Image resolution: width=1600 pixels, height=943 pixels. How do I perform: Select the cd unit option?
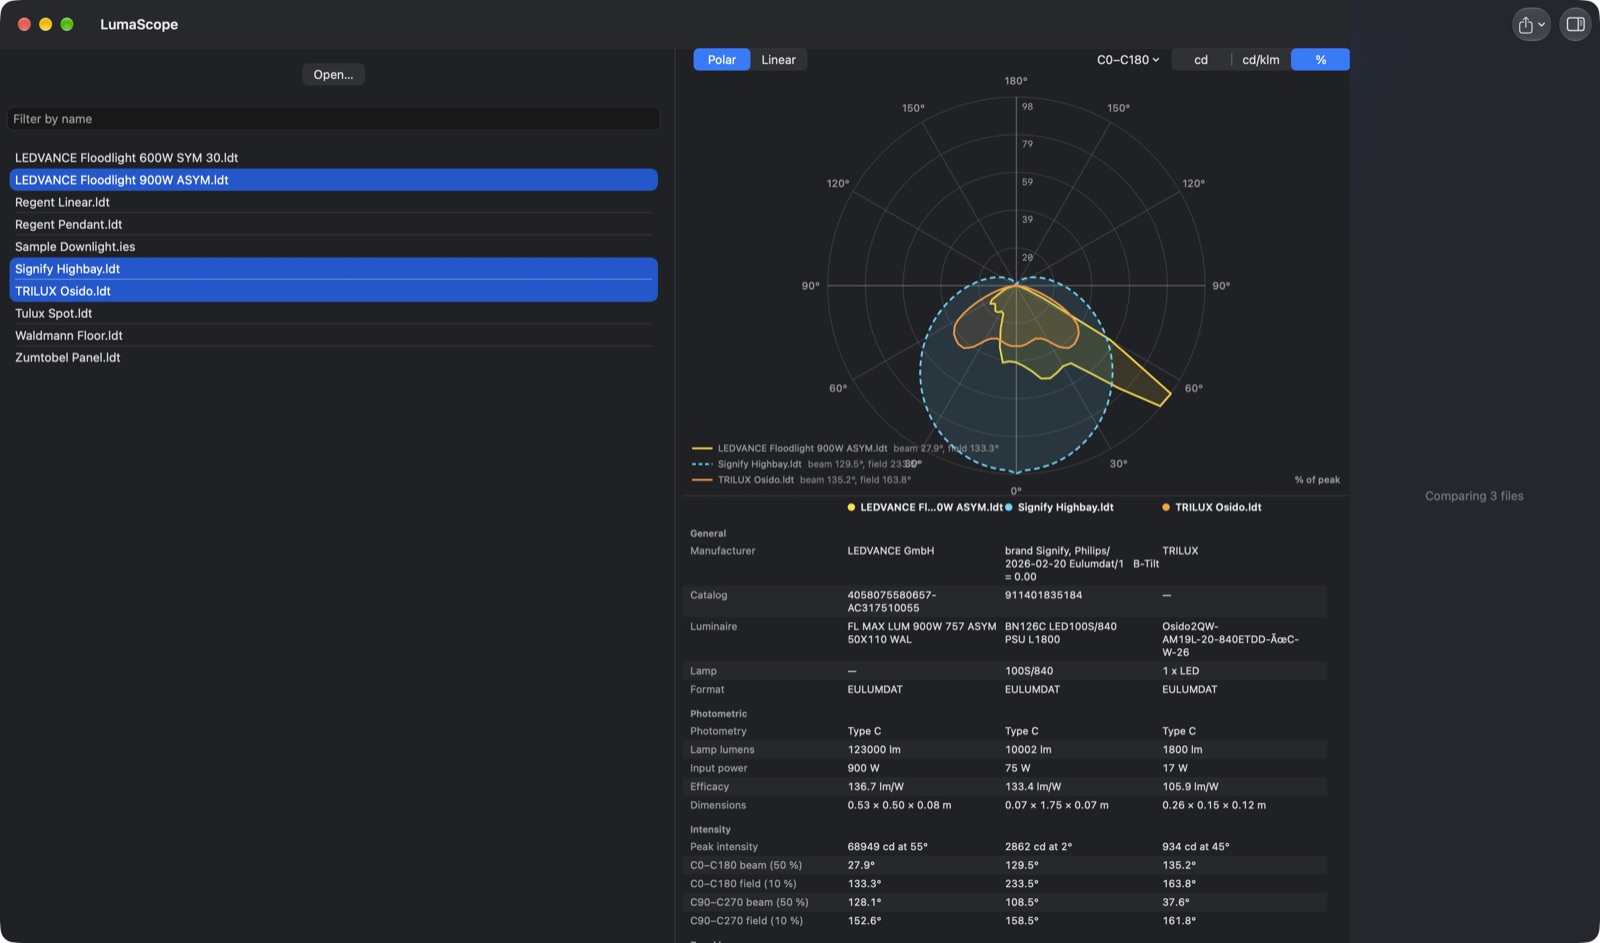(x=1201, y=60)
